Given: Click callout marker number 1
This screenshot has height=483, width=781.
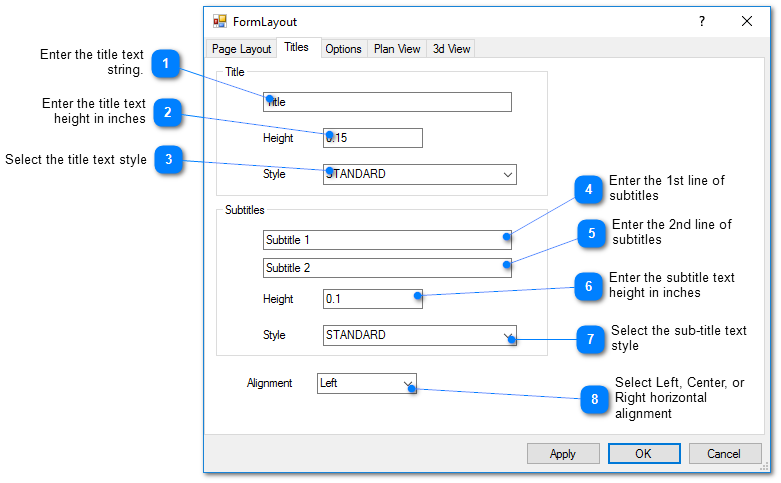Looking at the screenshot, I should click(x=166, y=65).
